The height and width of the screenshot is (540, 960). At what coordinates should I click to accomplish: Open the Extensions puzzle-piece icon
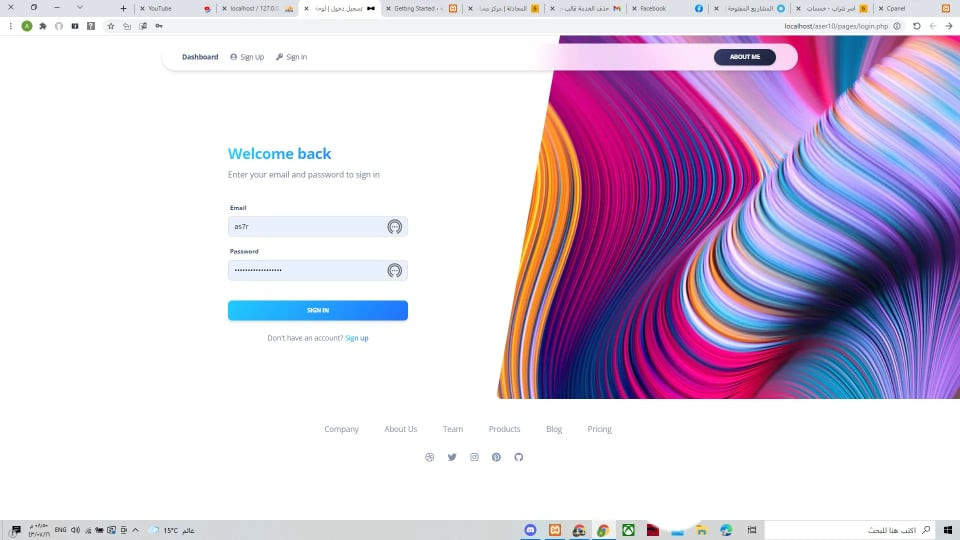pos(43,26)
